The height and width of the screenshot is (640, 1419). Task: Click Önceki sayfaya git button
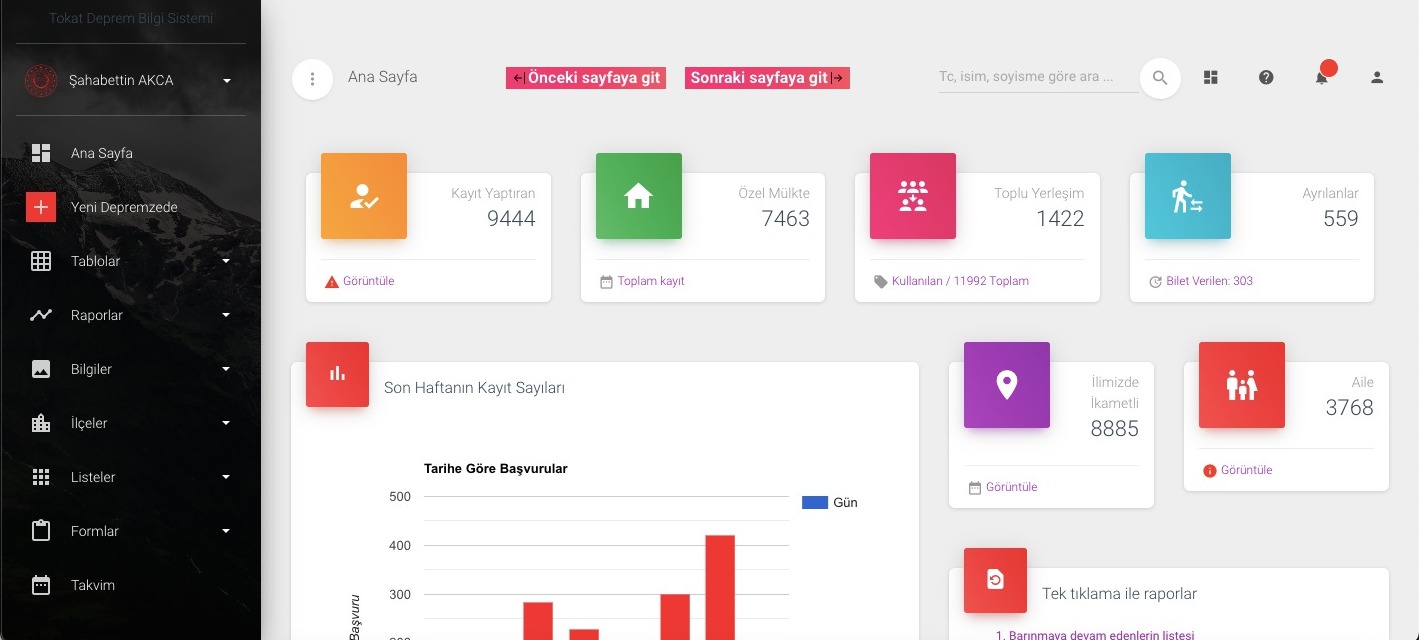pos(586,78)
